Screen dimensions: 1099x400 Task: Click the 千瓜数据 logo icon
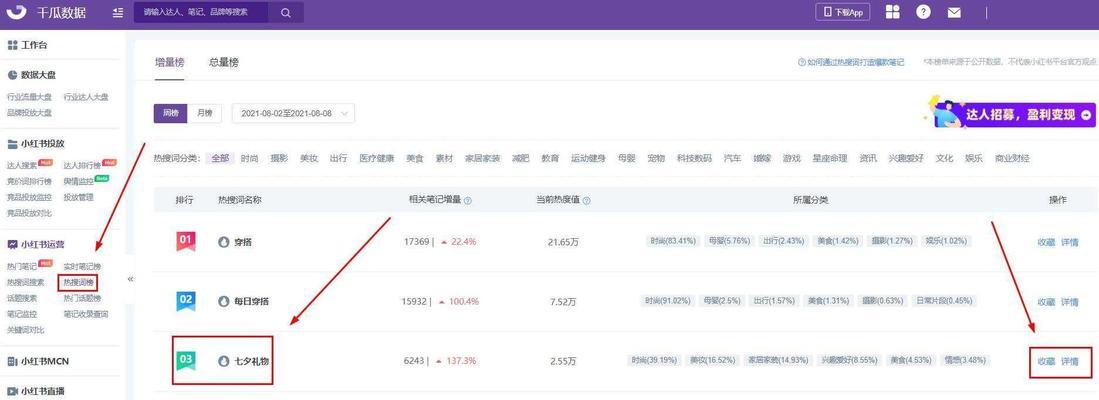pos(18,12)
